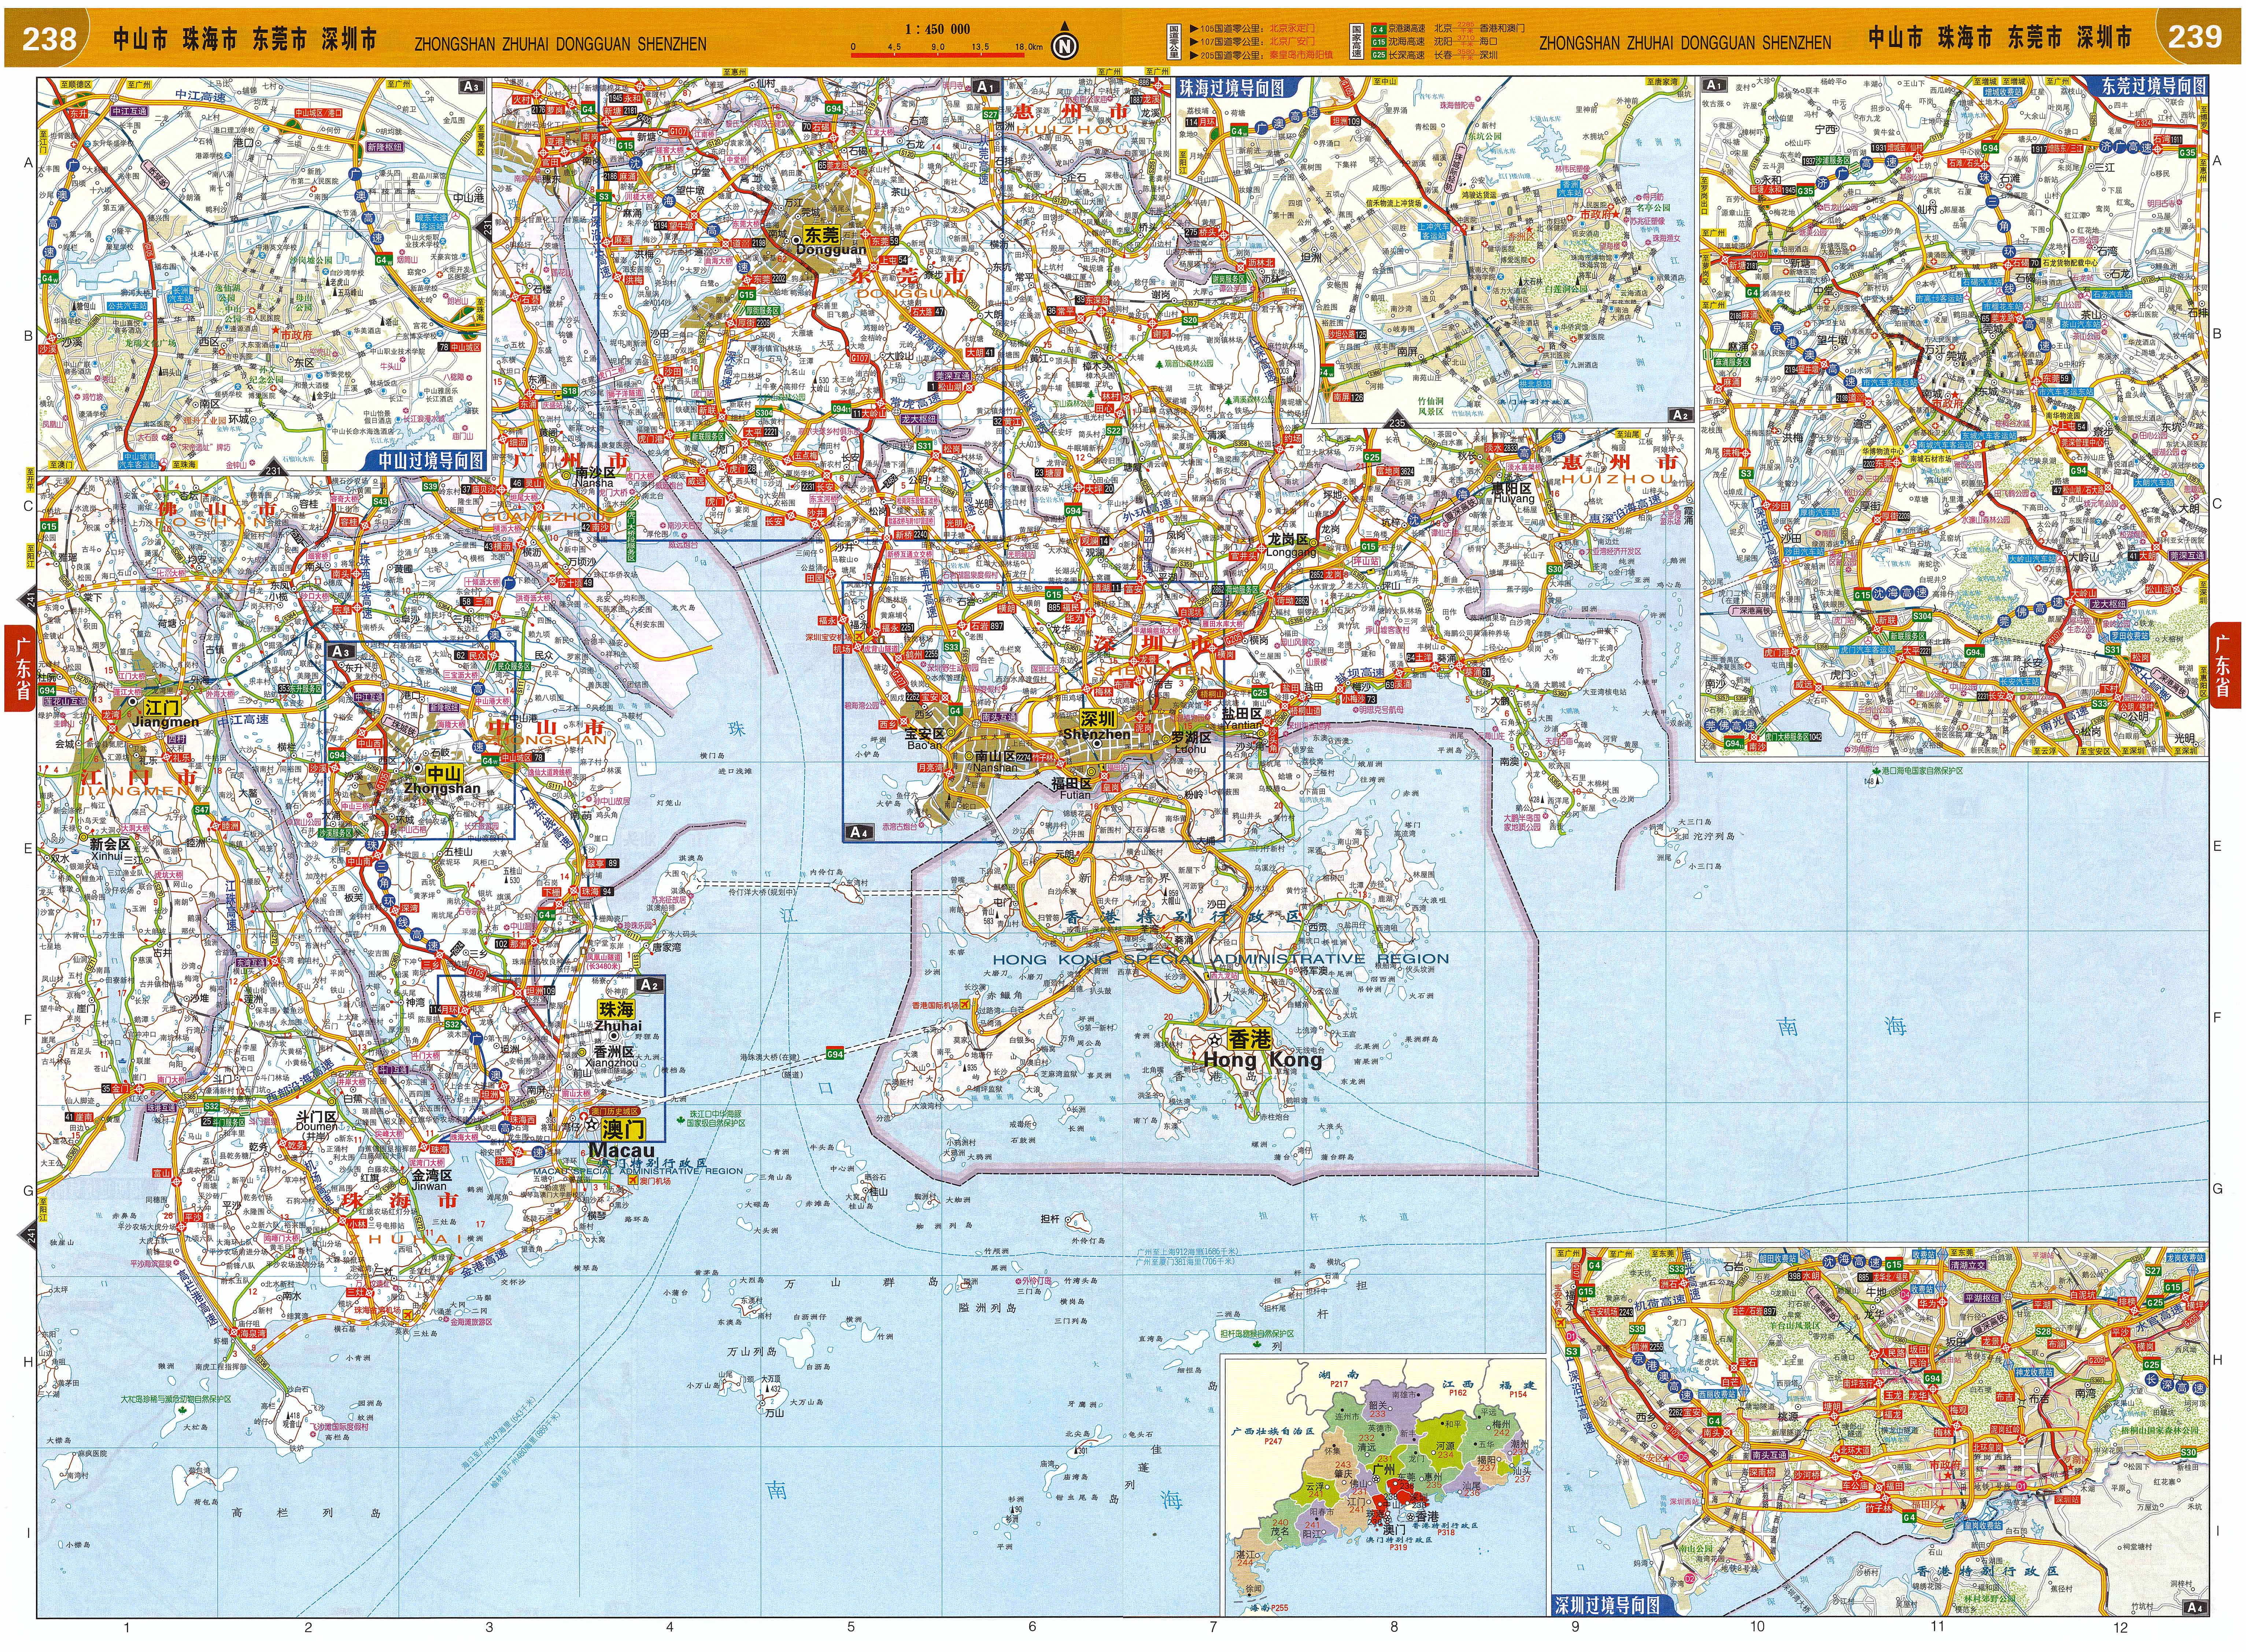Click the Guangdong province index map thumbnail
Screen dimensions: 2246x1652
pyautogui.click(x=1383, y=1485)
